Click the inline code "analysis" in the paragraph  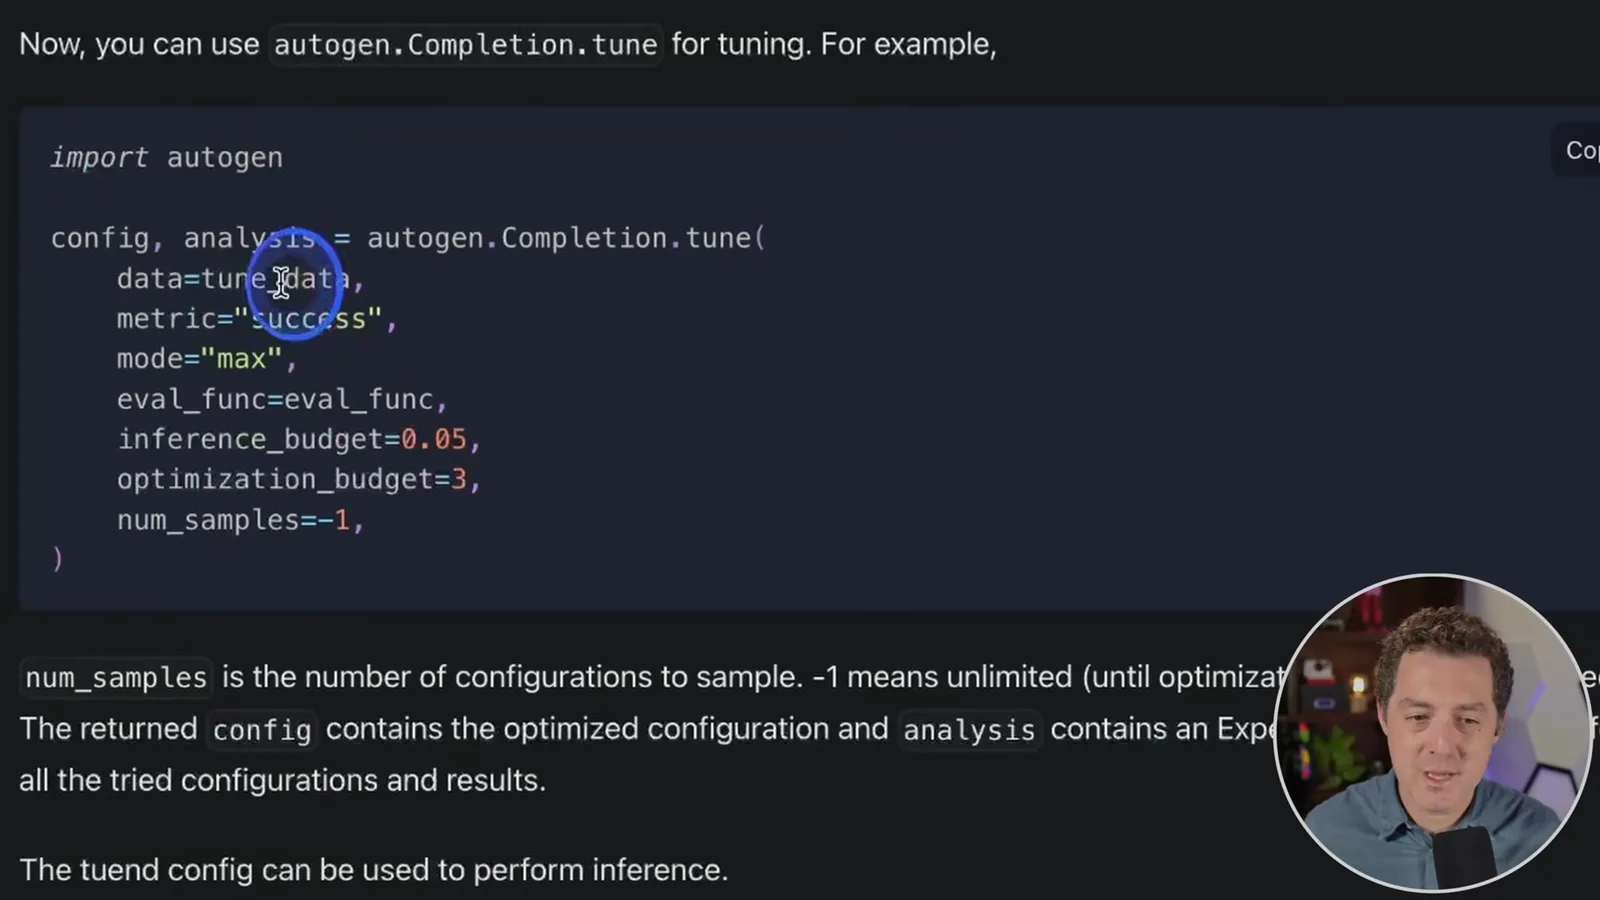[969, 730]
